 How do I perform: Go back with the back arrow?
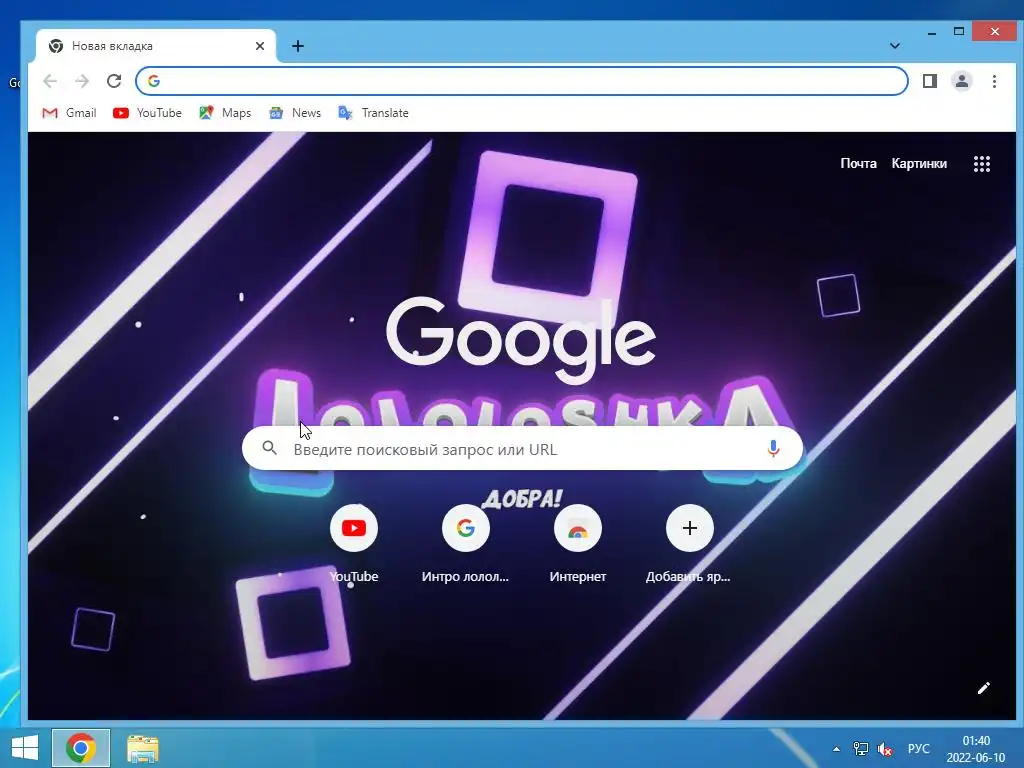50,81
